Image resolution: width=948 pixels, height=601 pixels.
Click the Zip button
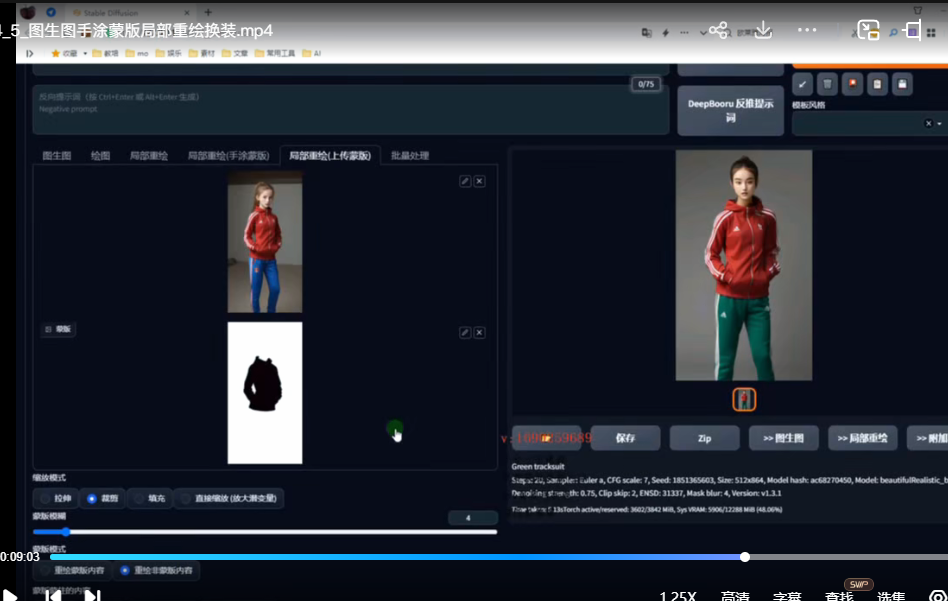(x=704, y=438)
